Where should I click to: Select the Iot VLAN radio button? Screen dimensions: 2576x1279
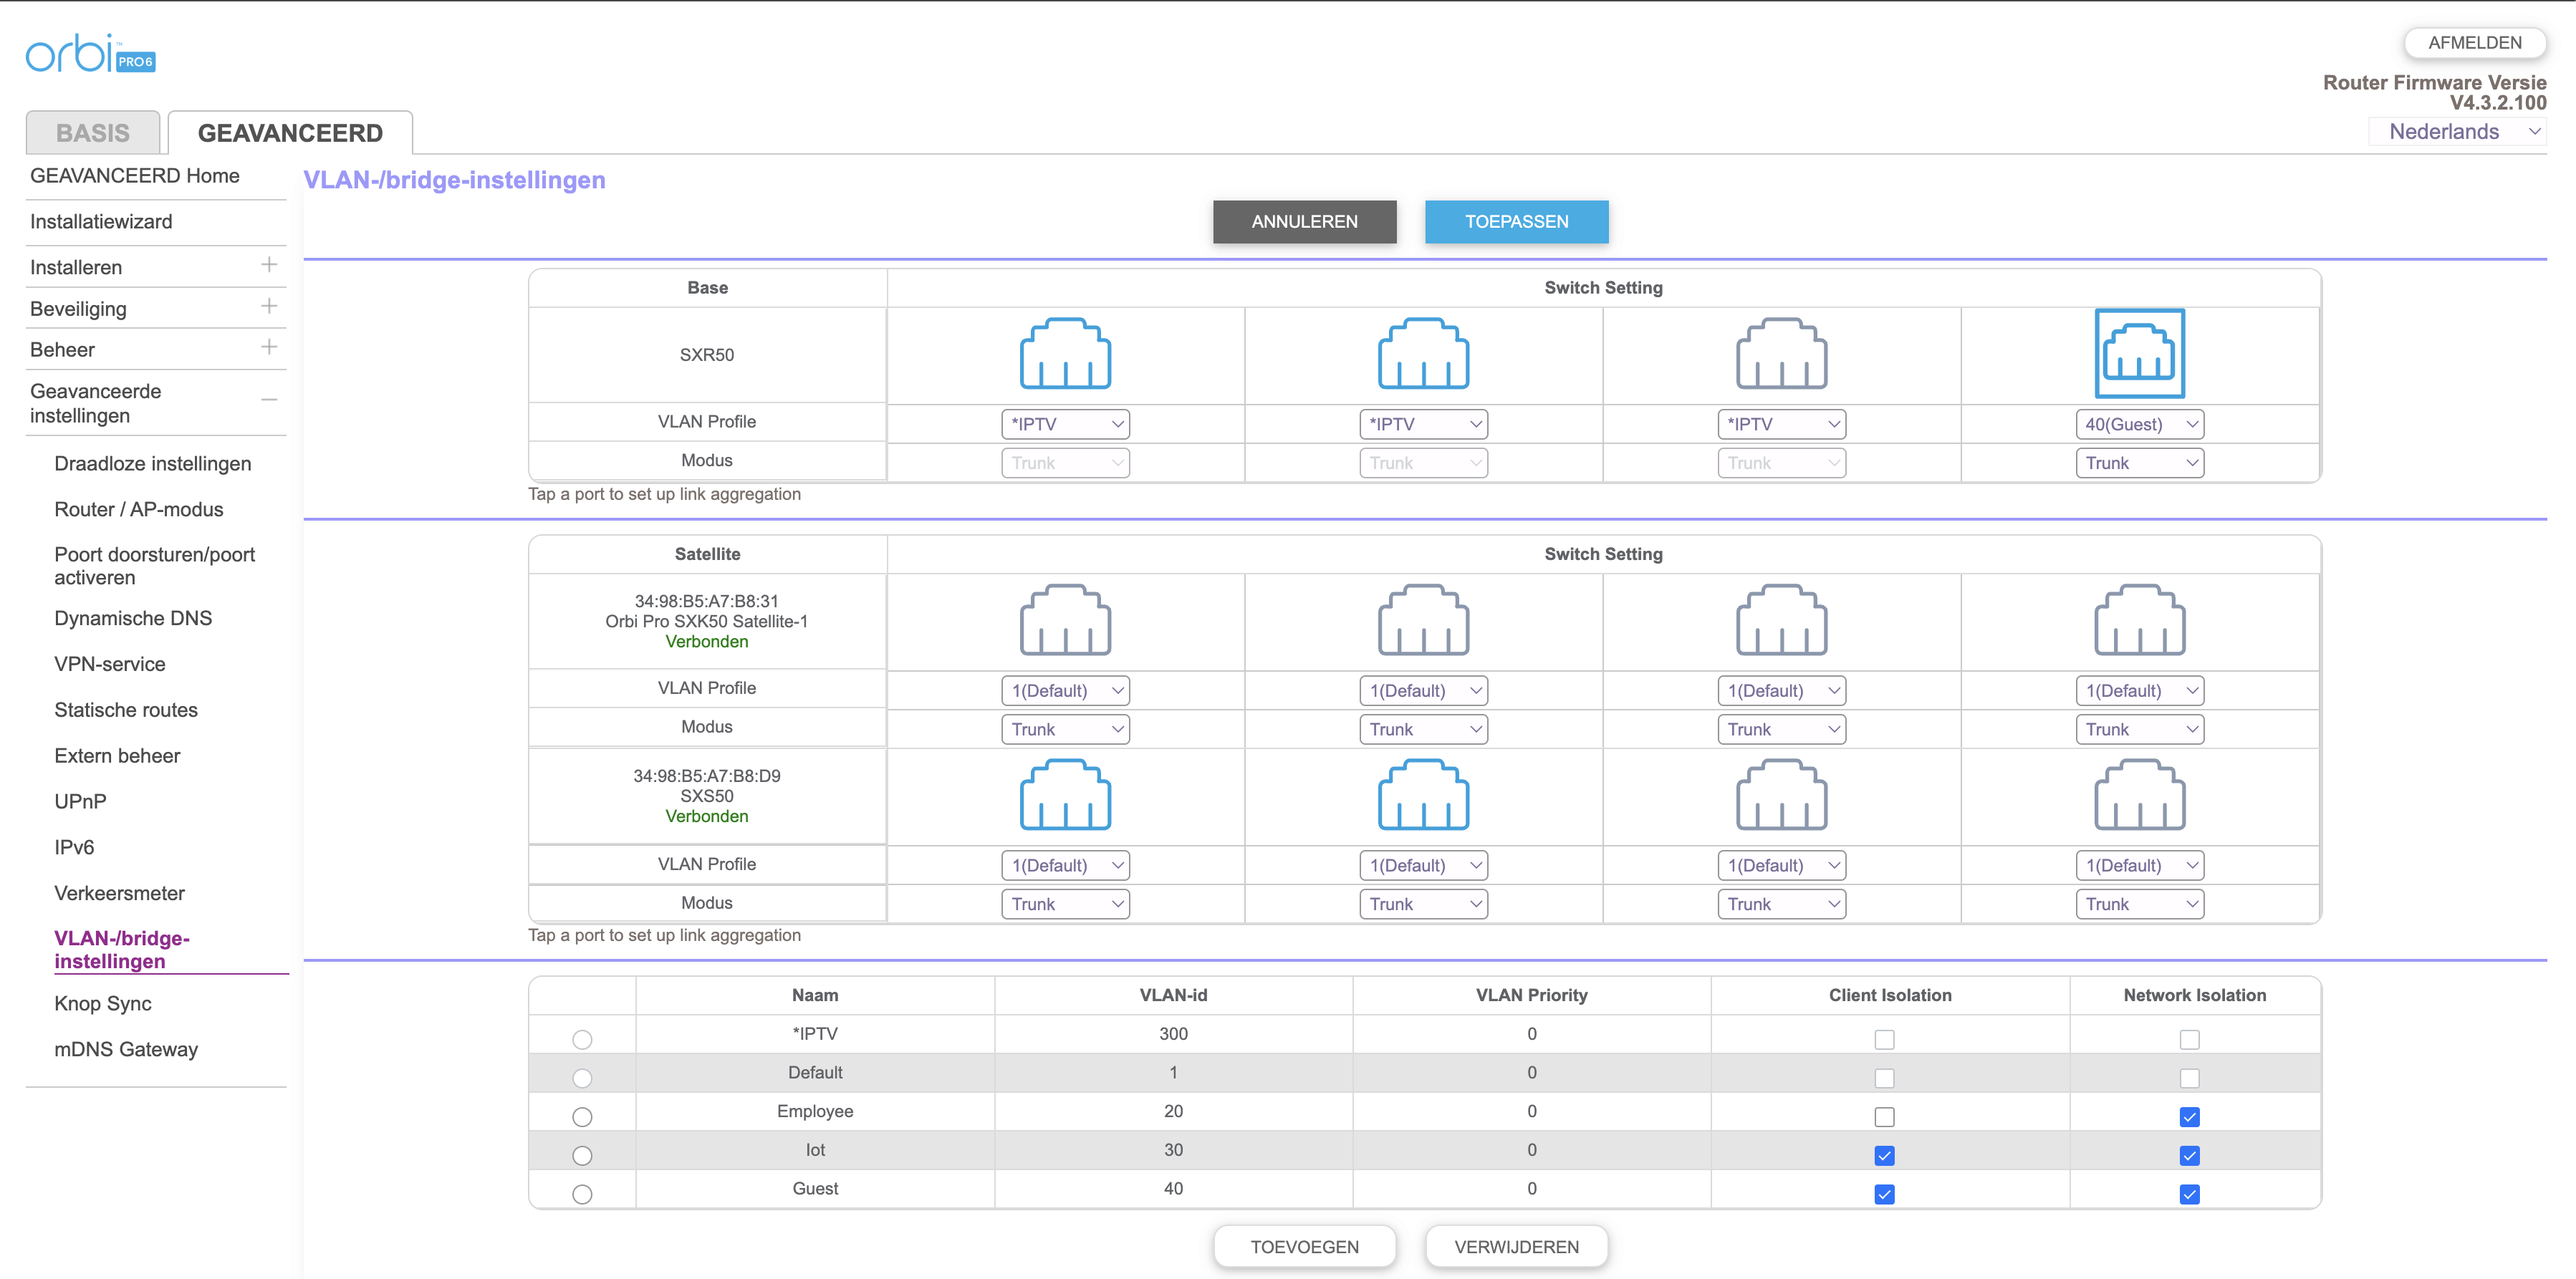click(x=582, y=1156)
